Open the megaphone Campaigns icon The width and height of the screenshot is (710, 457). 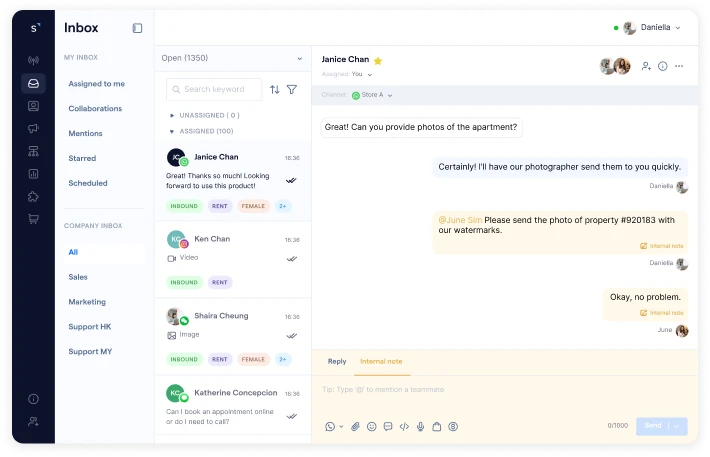[33, 129]
